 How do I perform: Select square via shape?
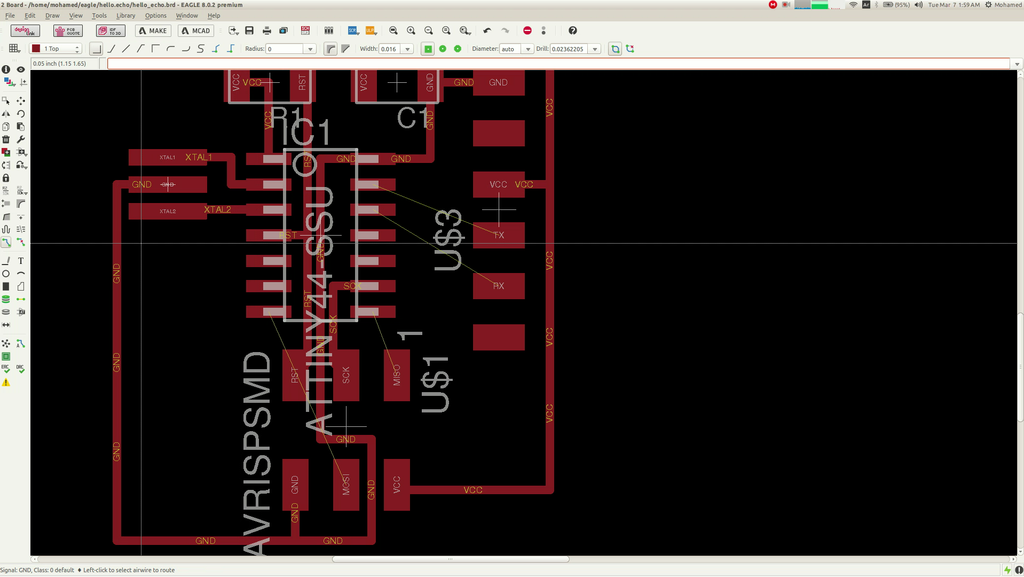[428, 49]
